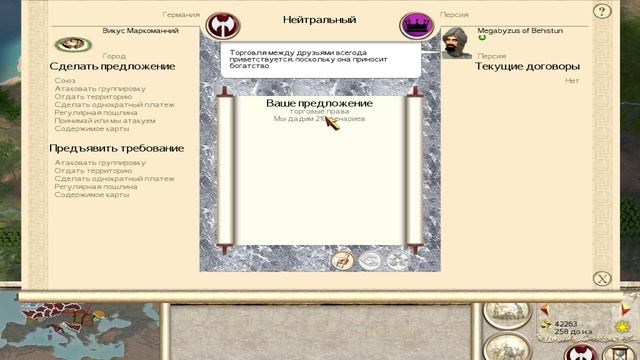Click the handshake propose-offer button
The height and width of the screenshot is (360, 640).
point(342,260)
